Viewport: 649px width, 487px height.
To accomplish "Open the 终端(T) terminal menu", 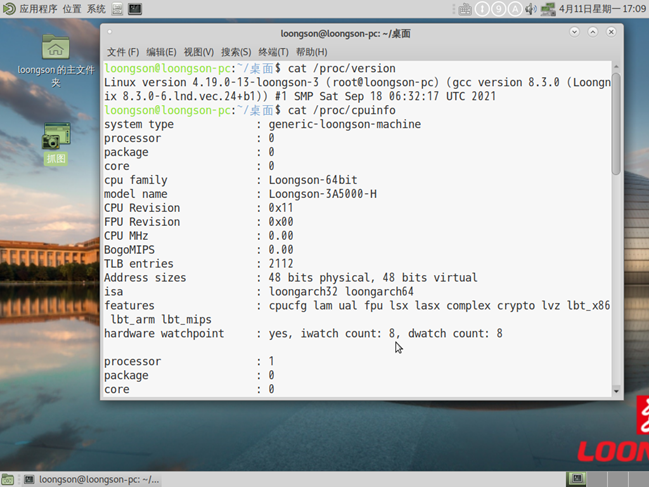I will click(x=273, y=52).
